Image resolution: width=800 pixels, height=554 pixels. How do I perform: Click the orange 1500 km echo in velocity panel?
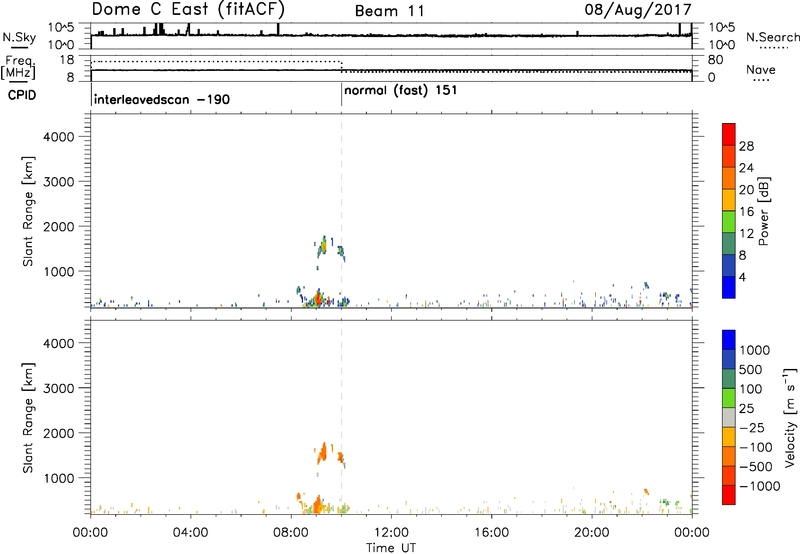pos(322,453)
